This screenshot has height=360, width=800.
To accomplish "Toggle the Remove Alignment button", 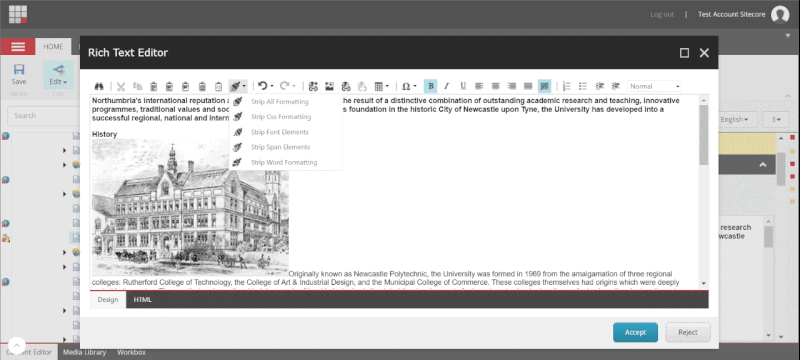I will tap(544, 86).
